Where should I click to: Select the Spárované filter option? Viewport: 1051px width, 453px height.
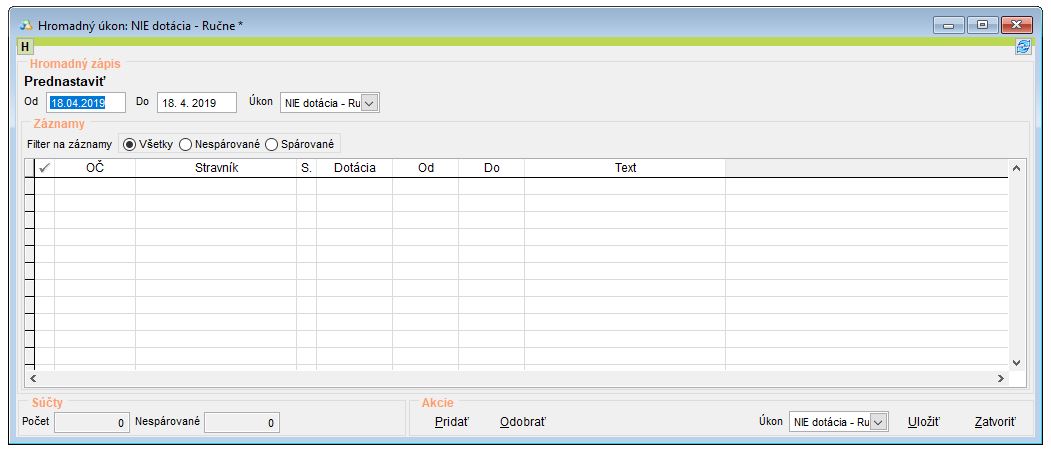click(271, 144)
